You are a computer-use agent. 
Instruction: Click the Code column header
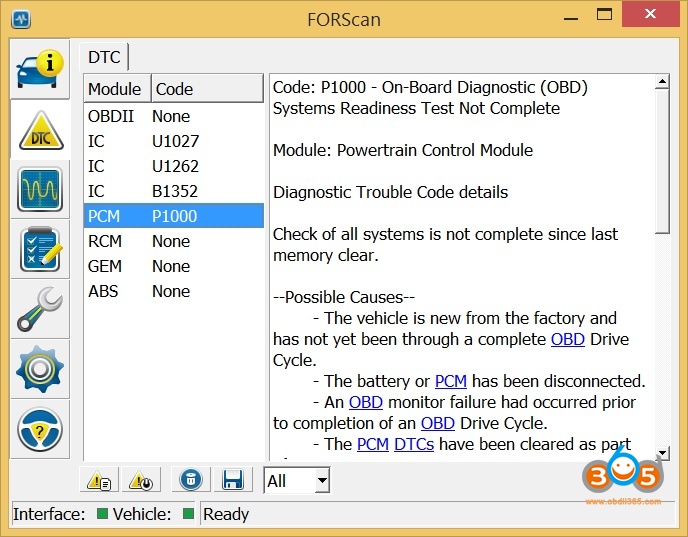coord(207,89)
